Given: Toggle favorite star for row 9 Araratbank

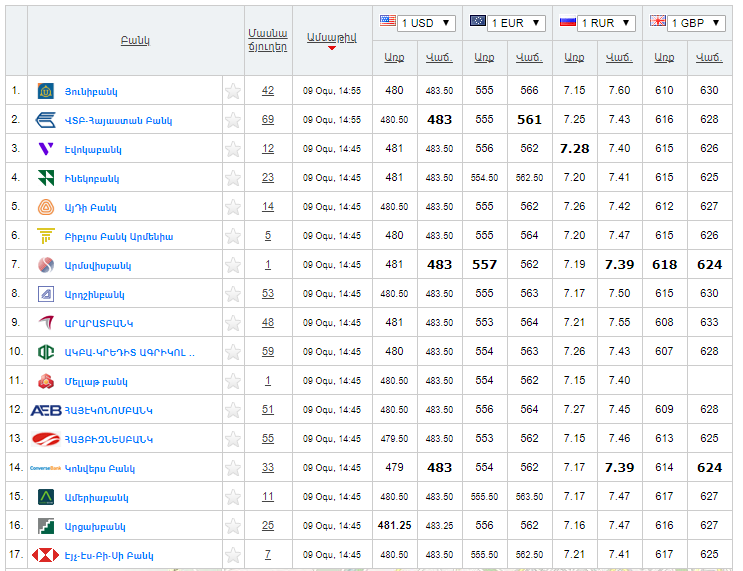Looking at the screenshot, I should click(233, 323).
